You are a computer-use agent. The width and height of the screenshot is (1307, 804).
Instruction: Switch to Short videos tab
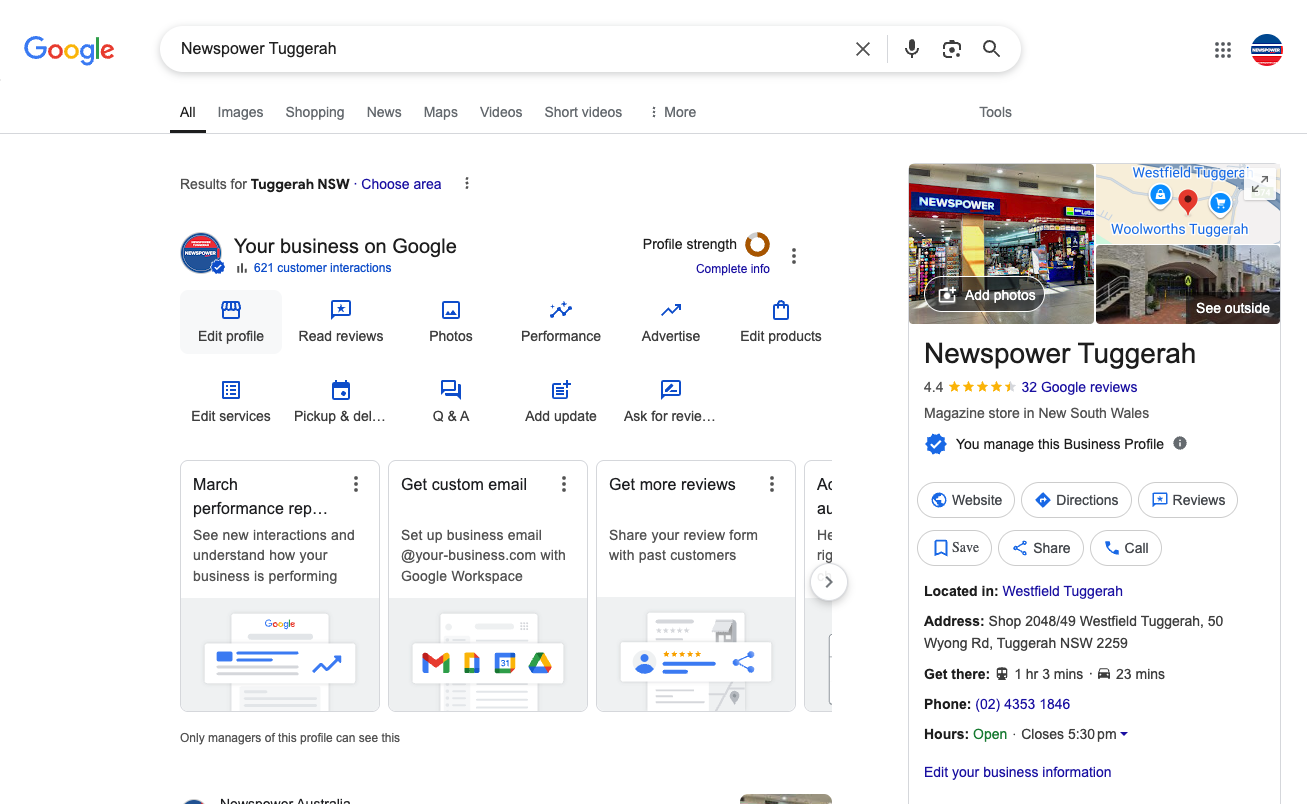(583, 112)
